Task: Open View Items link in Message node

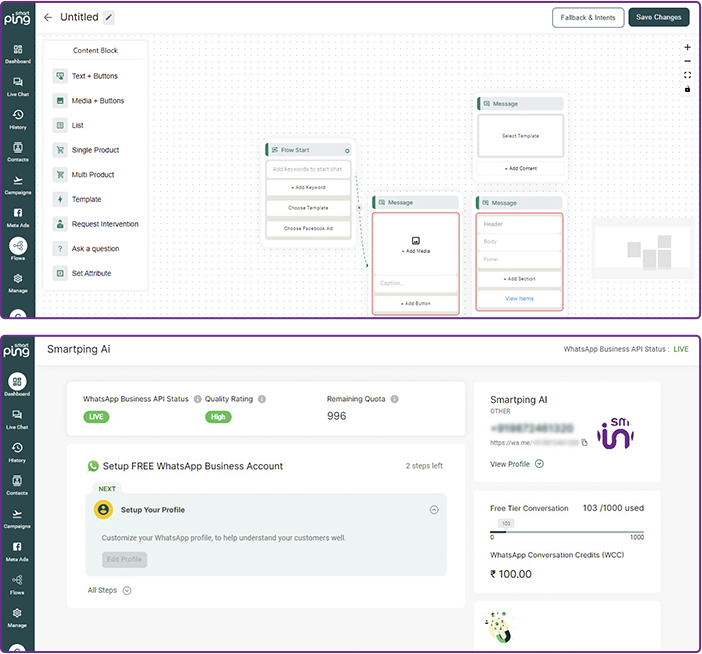Action: [x=519, y=299]
